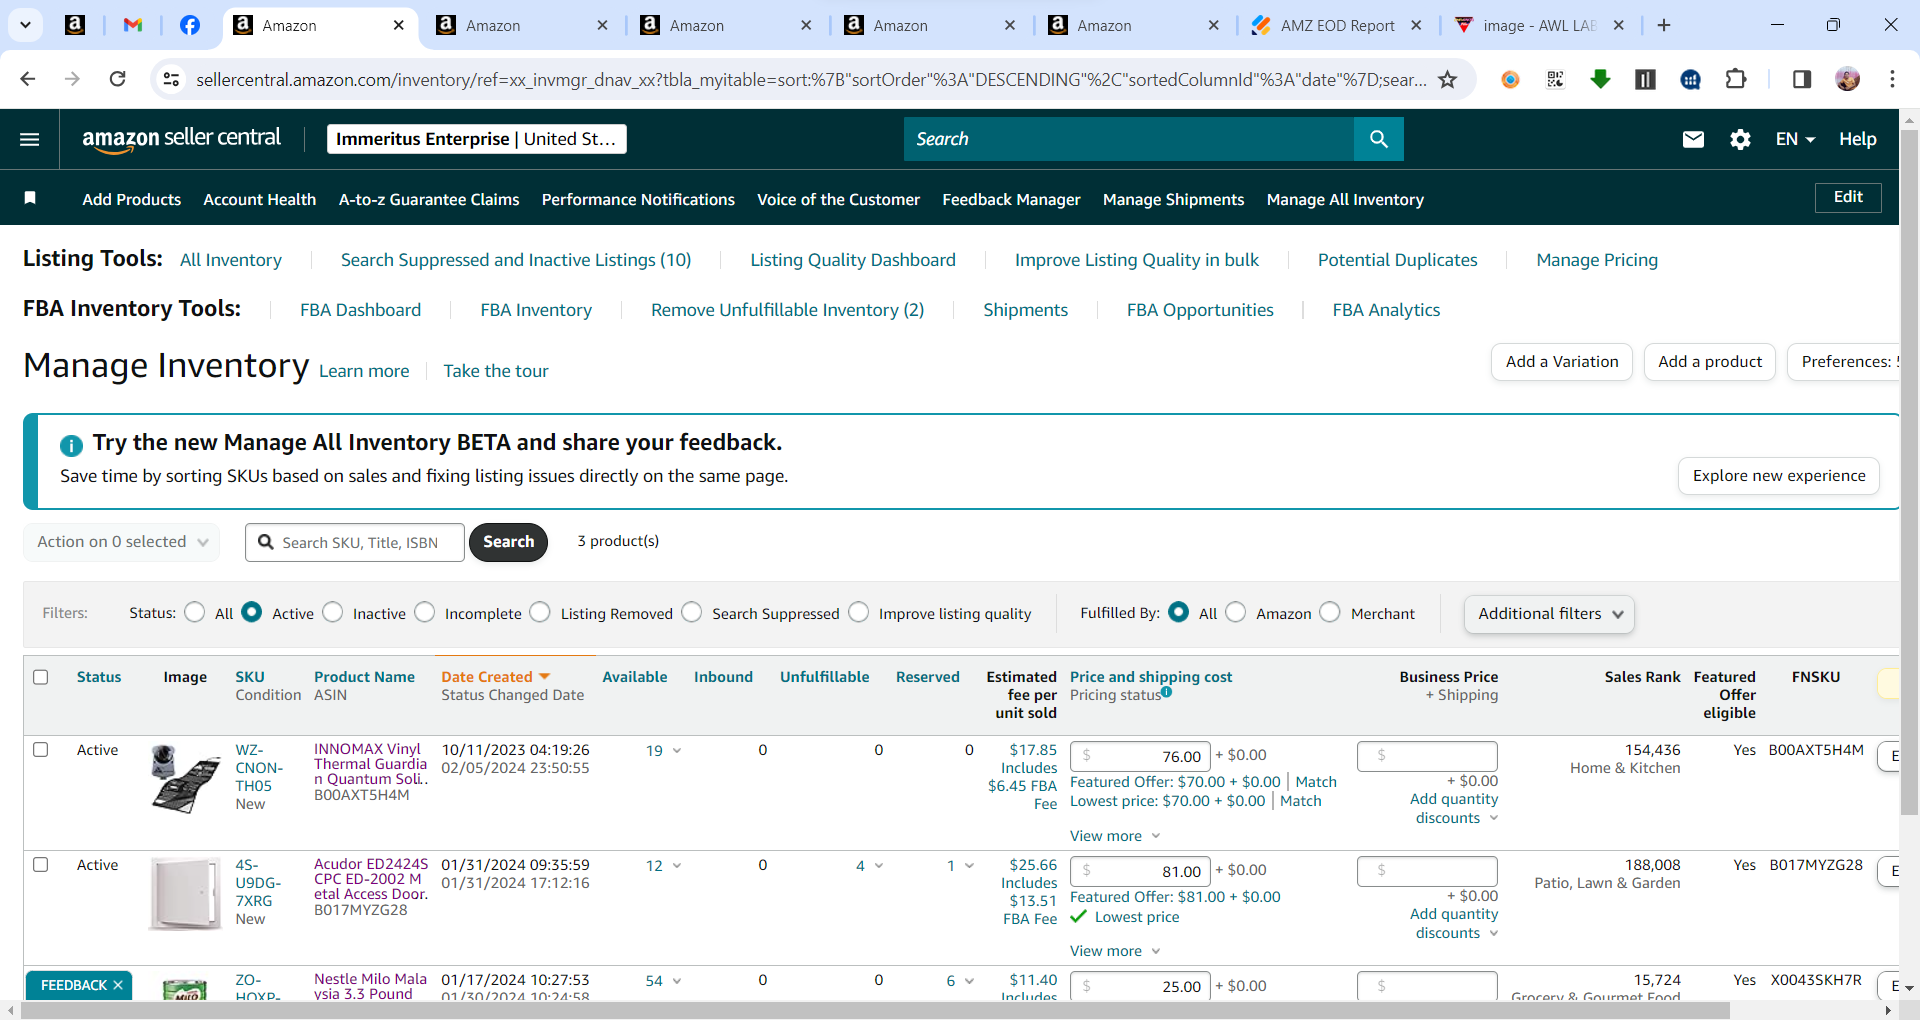The width and height of the screenshot is (1920, 1020).
Task: Select the Search Suppressed radio button
Action: [x=692, y=612]
